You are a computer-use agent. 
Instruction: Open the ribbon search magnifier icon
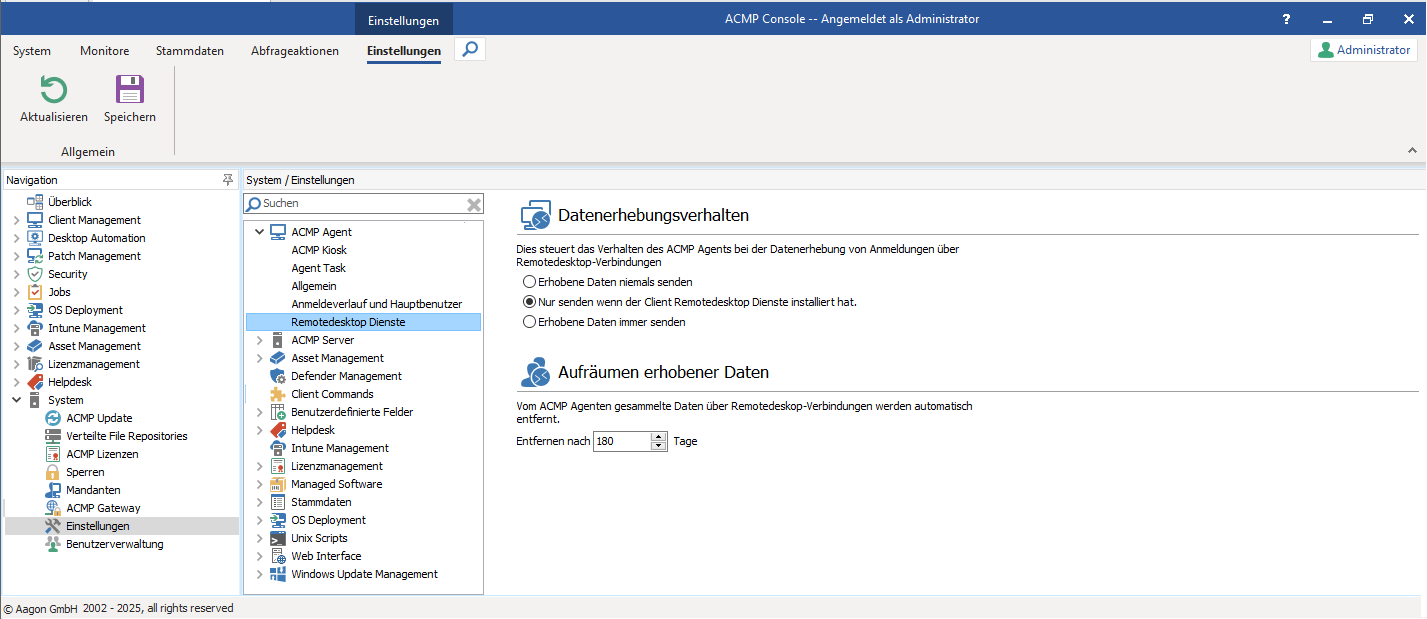coord(470,49)
